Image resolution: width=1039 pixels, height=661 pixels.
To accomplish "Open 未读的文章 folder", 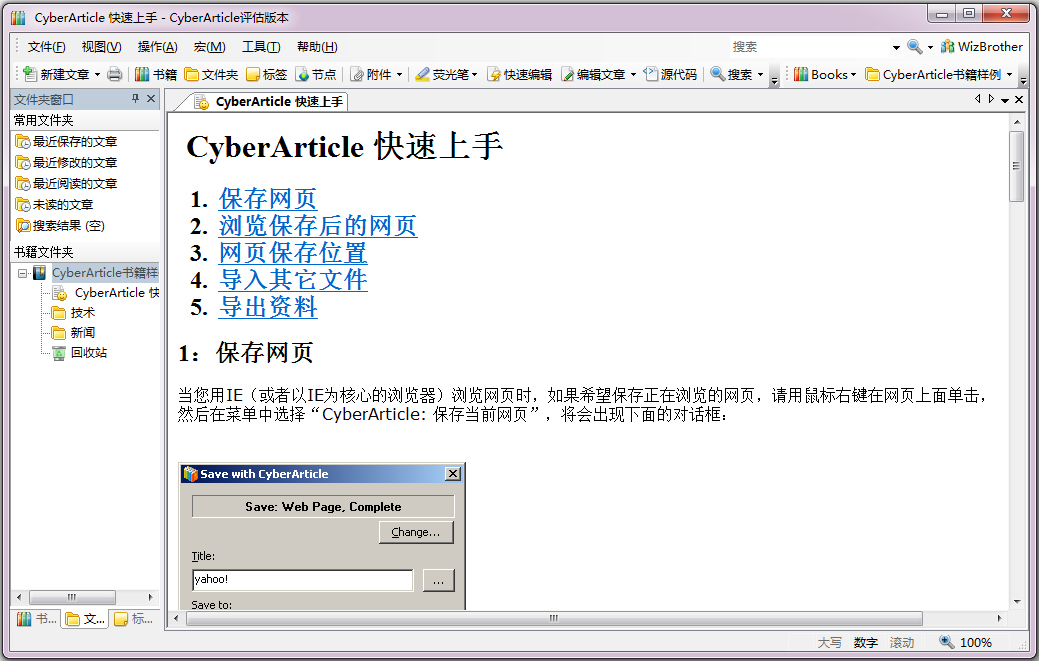I will (x=54, y=205).
